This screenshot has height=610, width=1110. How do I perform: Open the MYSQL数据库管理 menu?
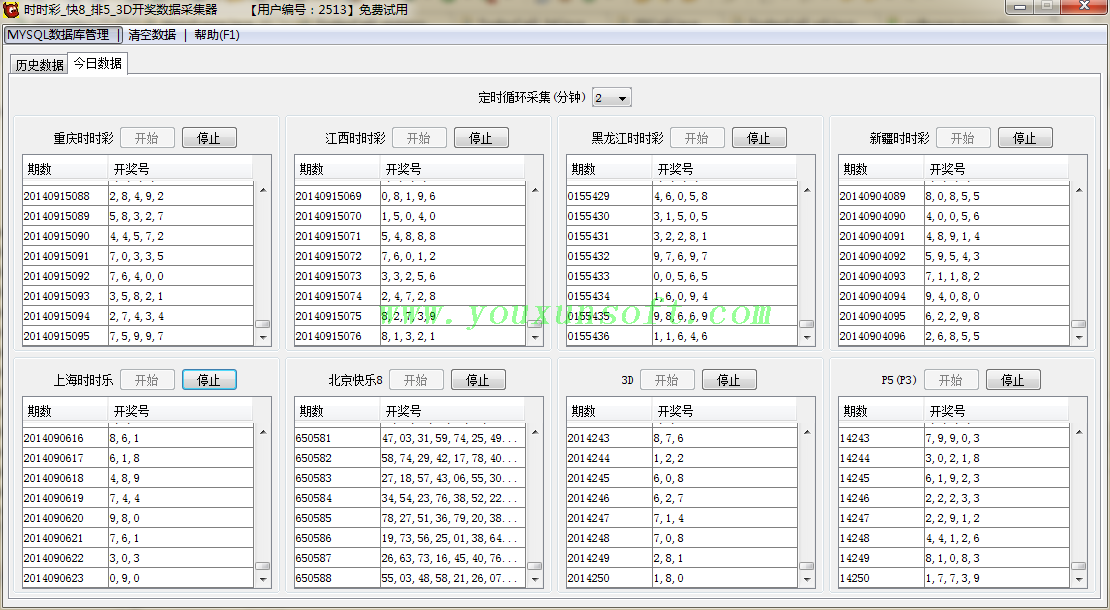click(x=59, y=35)
